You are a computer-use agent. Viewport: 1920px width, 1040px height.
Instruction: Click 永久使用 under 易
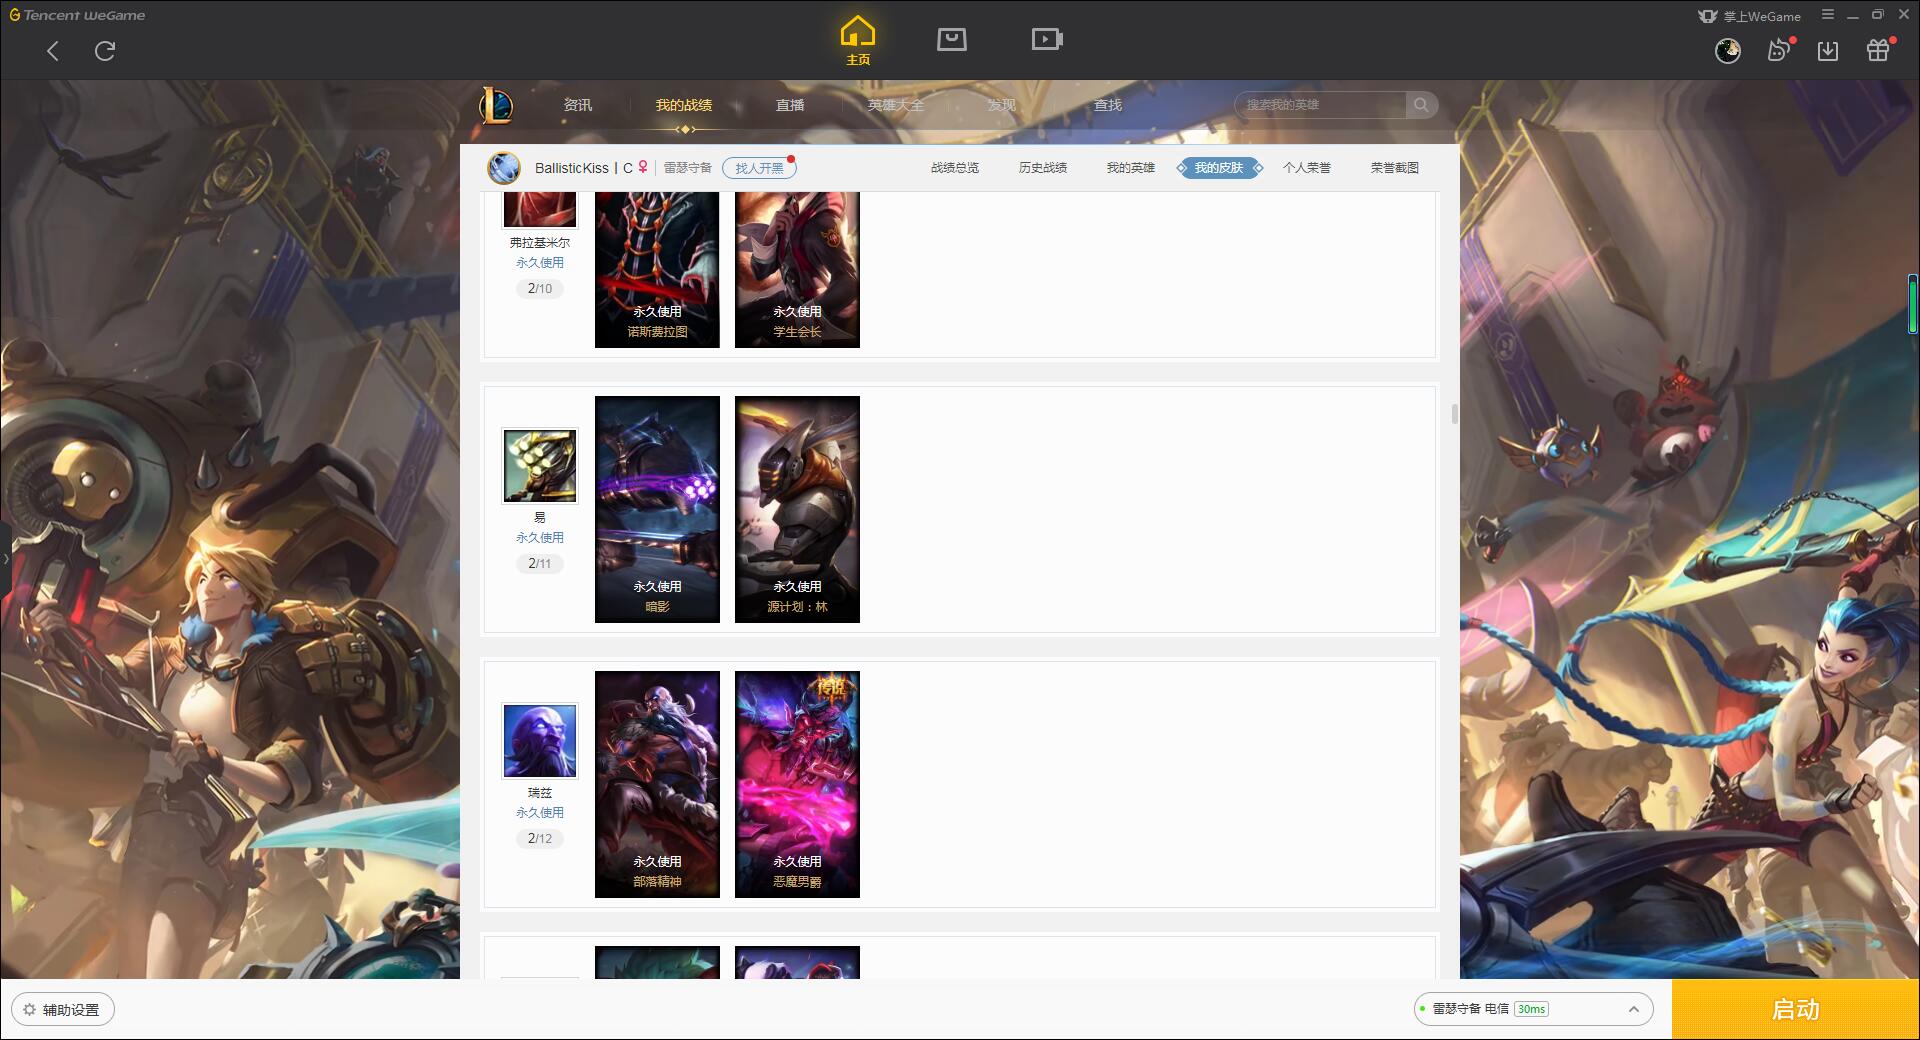point(540,538)
